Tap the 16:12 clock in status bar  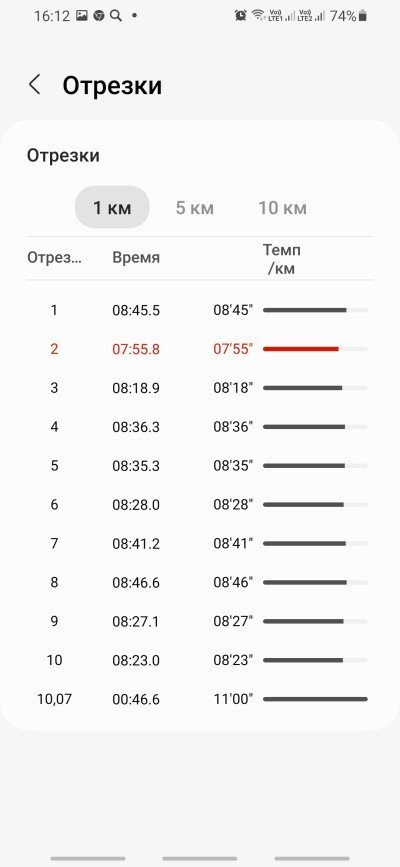point(52,16)
